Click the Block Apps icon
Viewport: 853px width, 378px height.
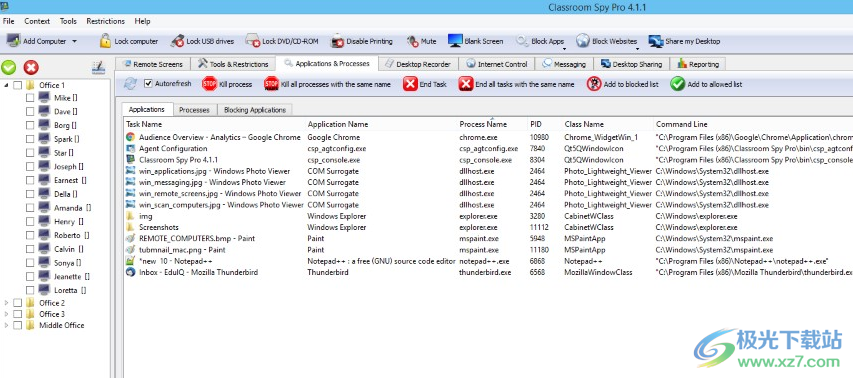click(522, 41)
